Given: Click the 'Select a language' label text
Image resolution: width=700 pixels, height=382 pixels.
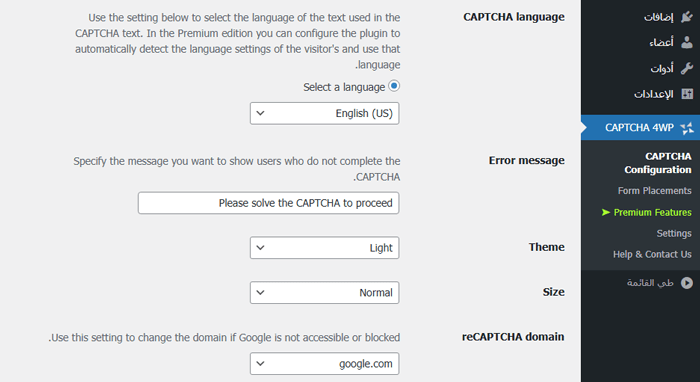Looking at the screenshot, I should tap(344, 87).
